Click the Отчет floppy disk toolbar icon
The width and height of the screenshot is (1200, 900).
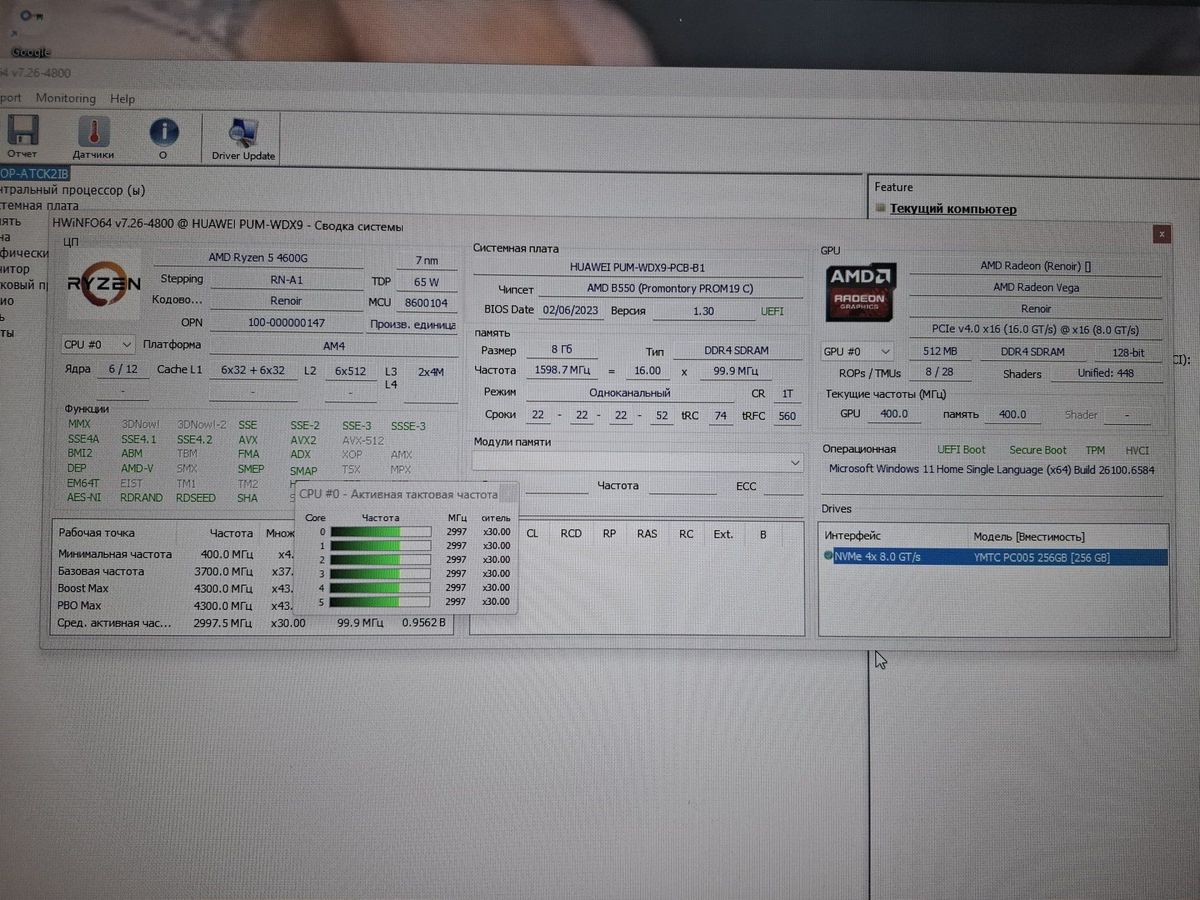click(22, 132)
